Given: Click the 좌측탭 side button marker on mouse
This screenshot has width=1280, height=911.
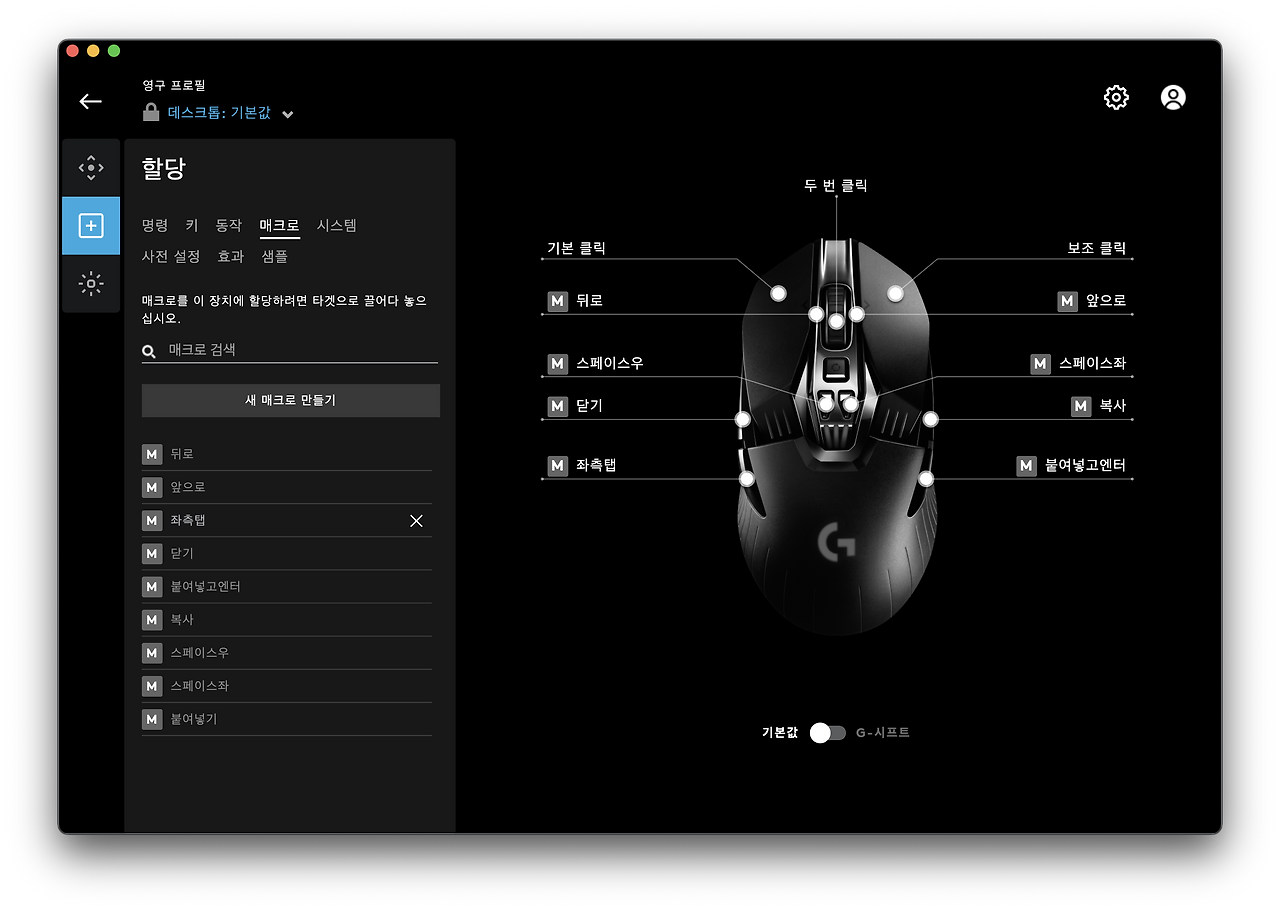Looking at the screenshot, I should [746, 479].
